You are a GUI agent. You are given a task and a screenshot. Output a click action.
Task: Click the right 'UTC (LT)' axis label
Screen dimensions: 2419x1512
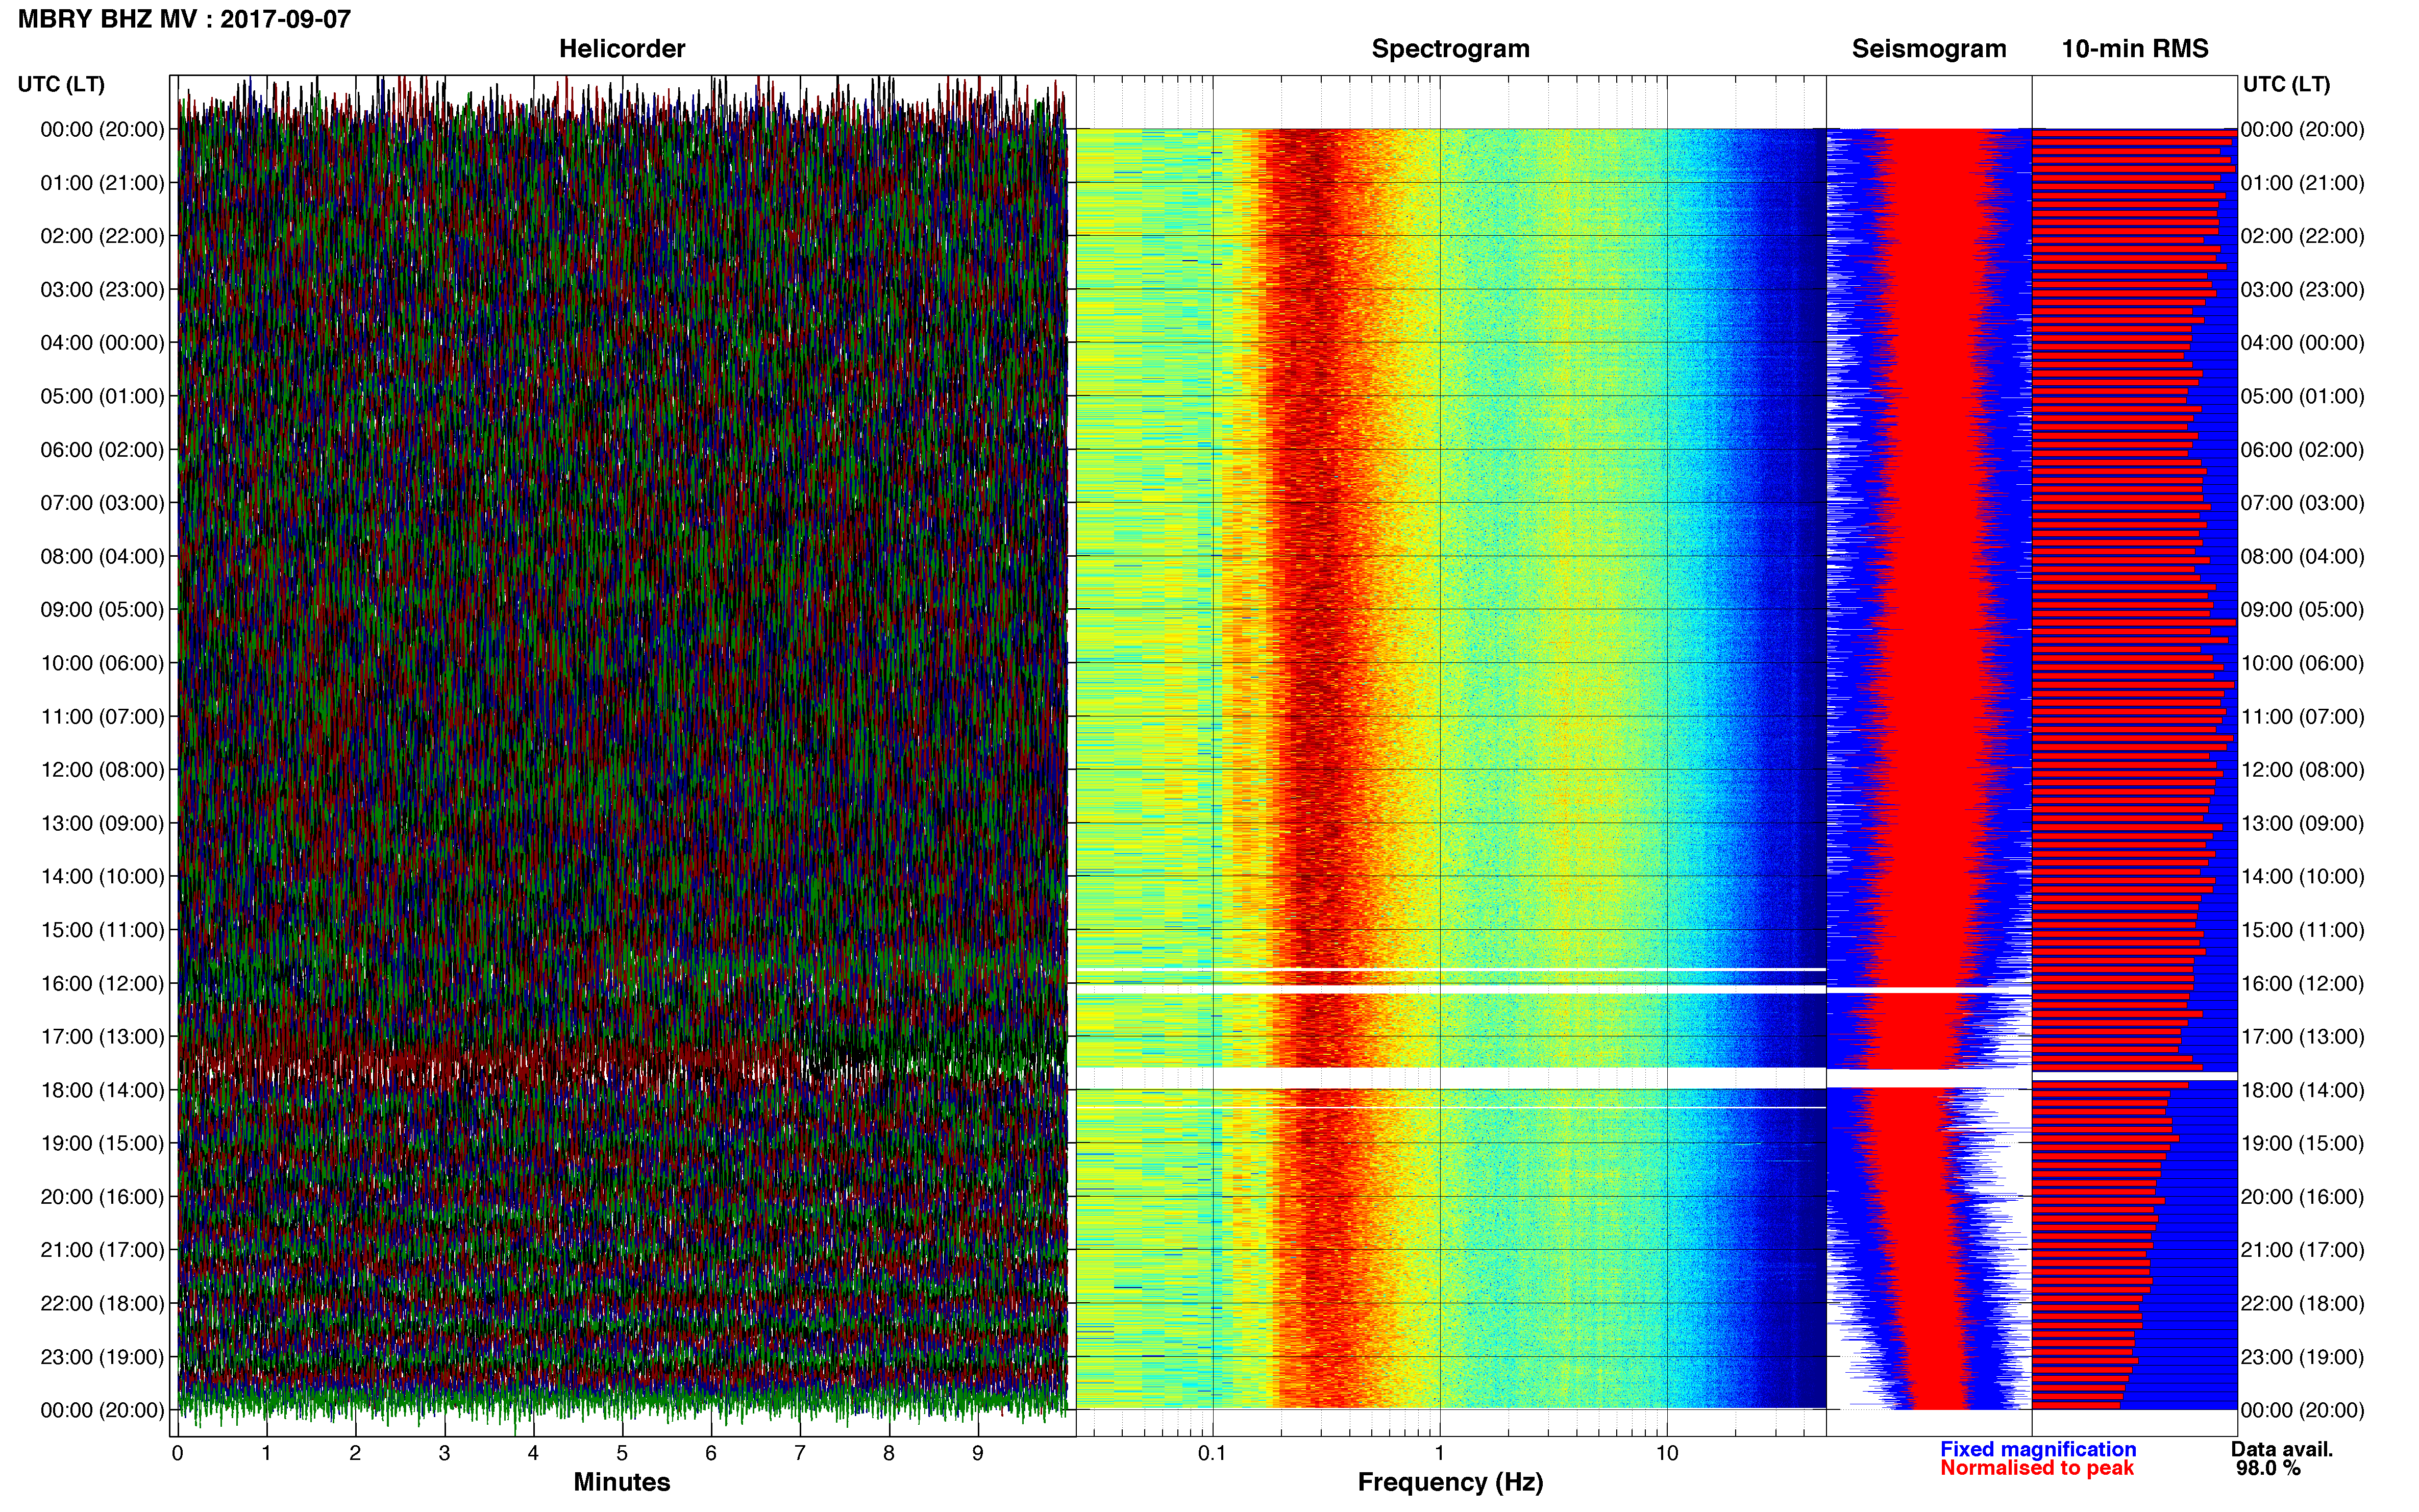click(x=2286, y=84)
